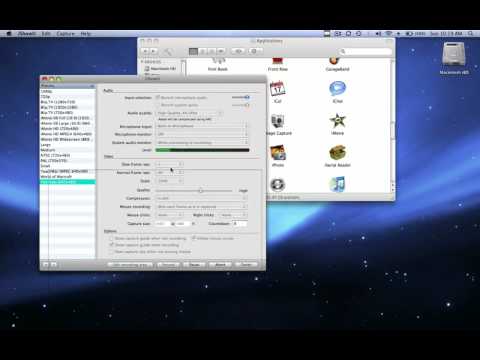Open the Help menu
The image size is (480, 360).
click(x=86, y=34)
